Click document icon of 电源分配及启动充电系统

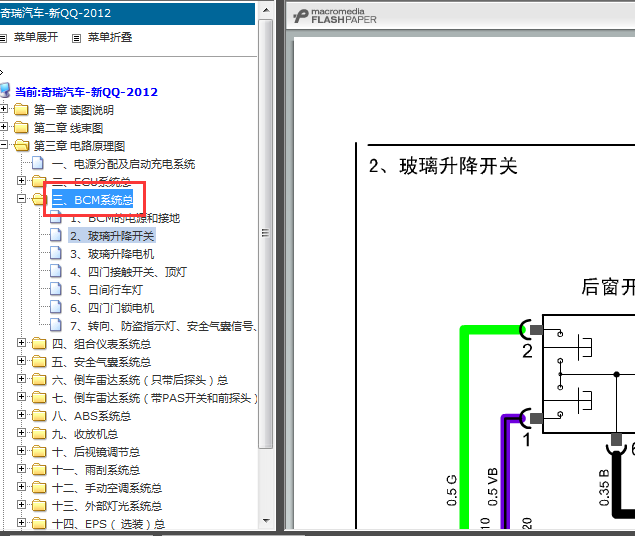(38, 163)
